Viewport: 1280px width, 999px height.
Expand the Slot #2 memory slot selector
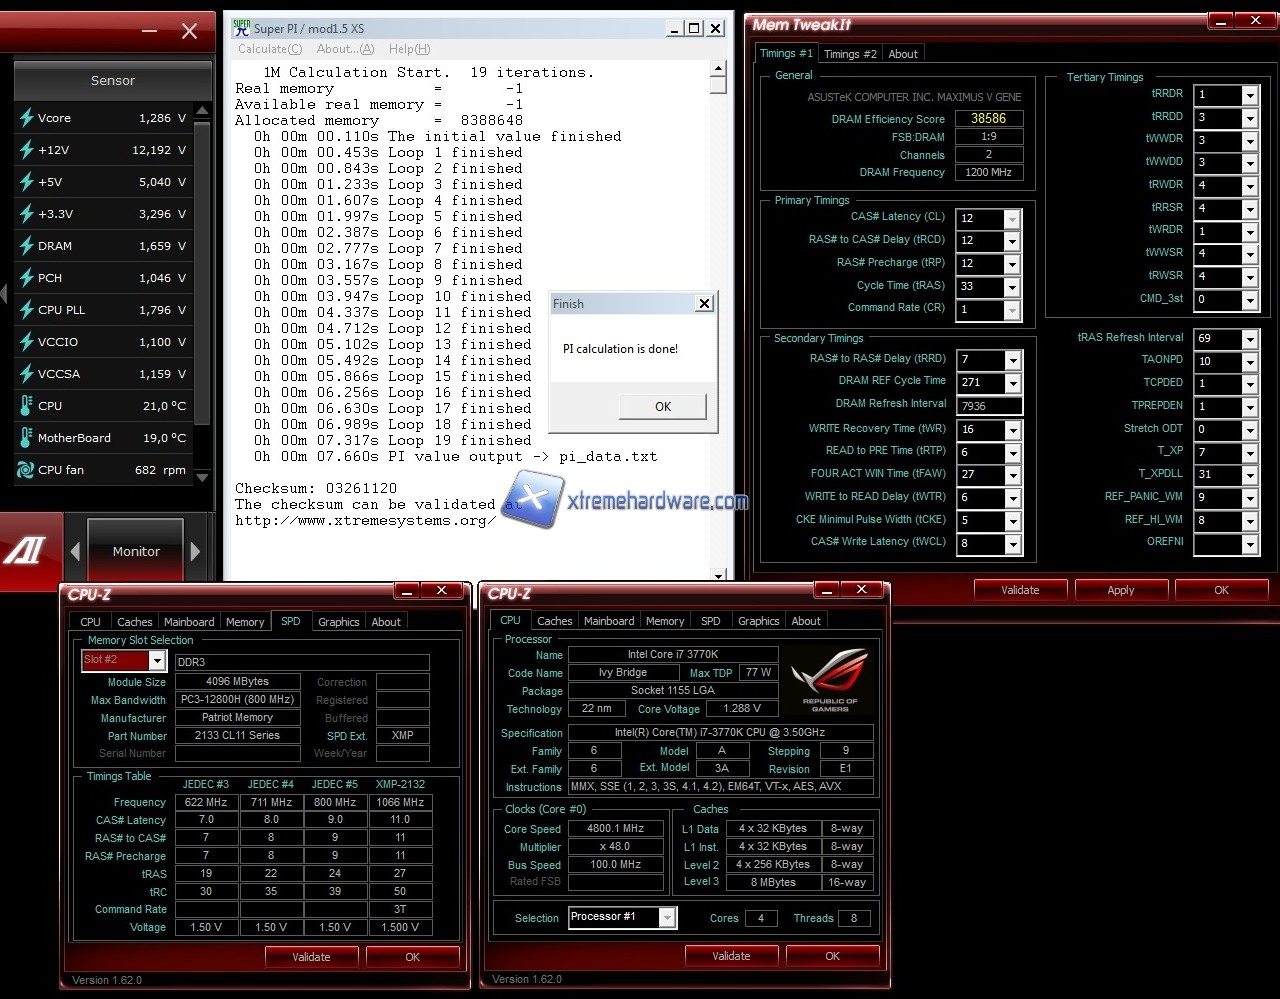coord(157,660)
